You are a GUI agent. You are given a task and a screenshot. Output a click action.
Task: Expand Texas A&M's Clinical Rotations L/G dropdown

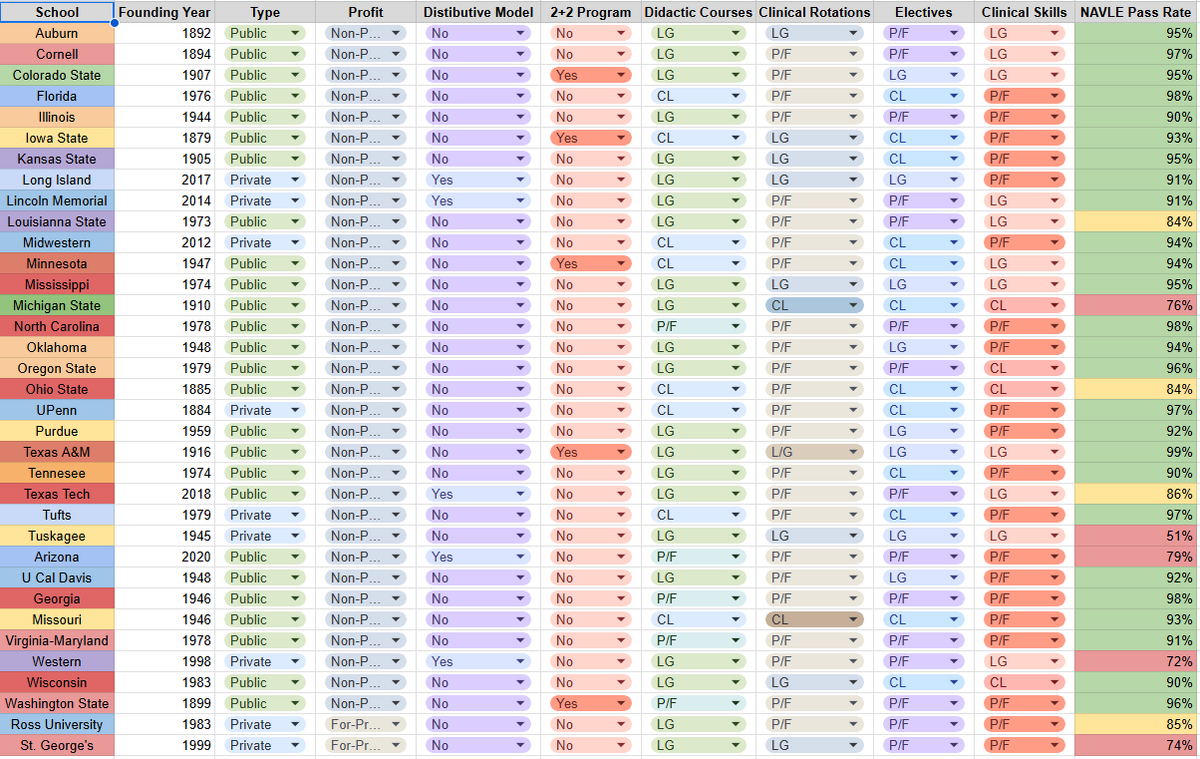point(852,452)
